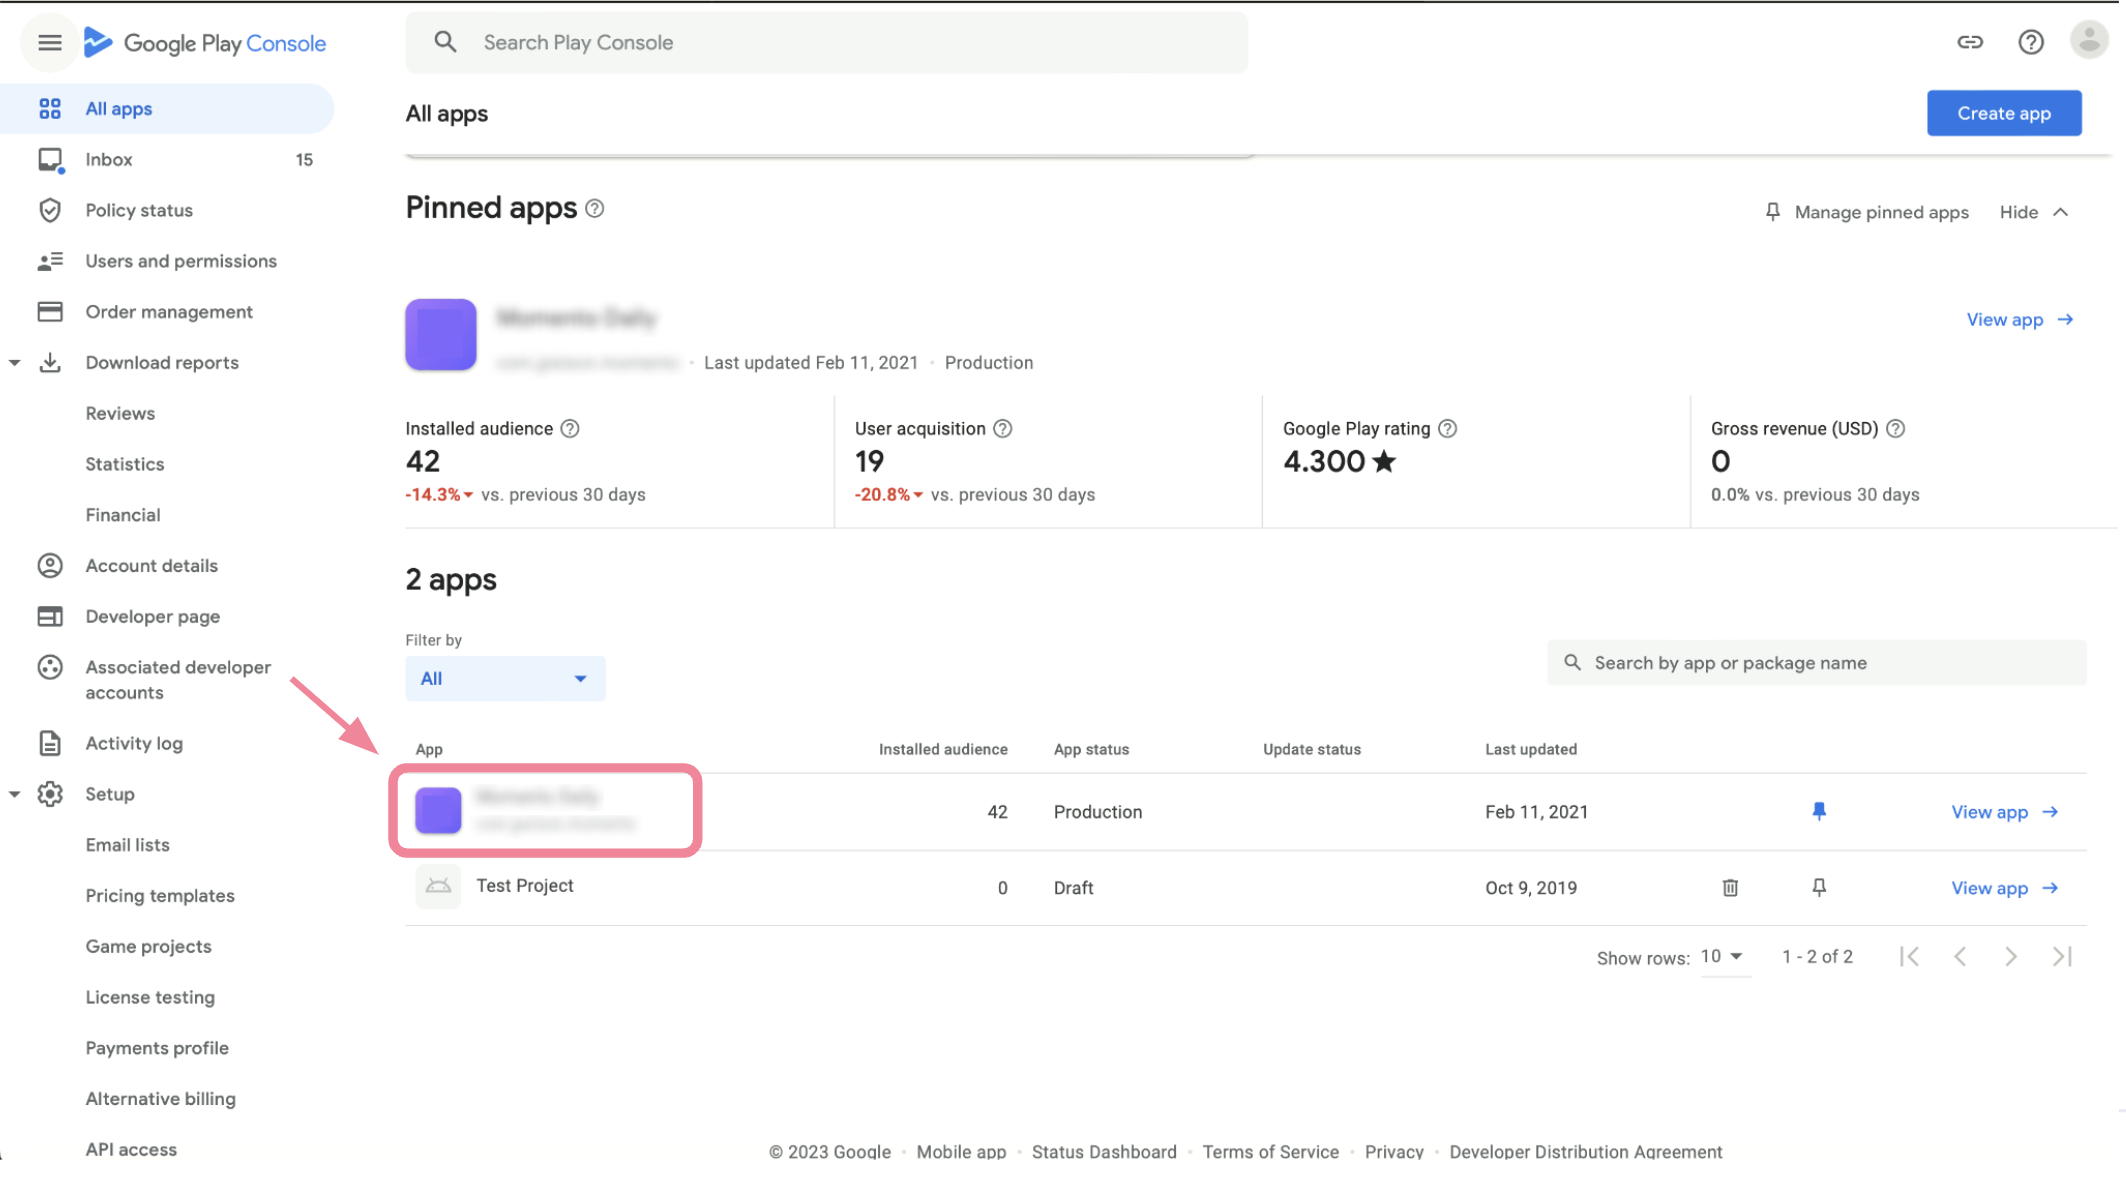Image resolution: width=2126 pixels, height=1180 pixels.
Task: Click the All apps grid icon
Action: point(49,109)
